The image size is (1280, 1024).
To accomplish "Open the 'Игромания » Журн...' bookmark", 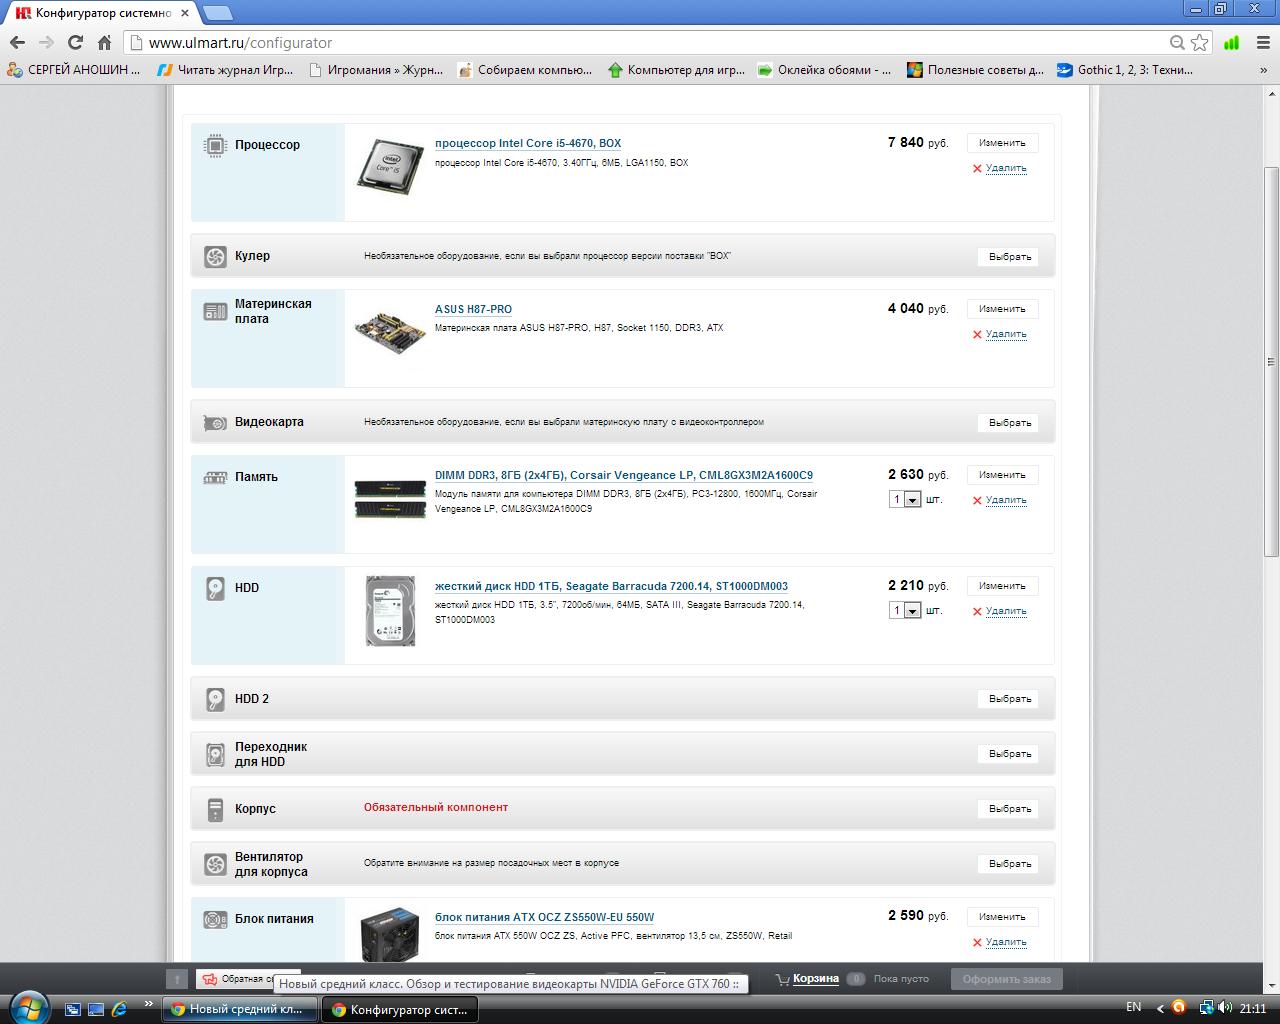I will 376,70.
